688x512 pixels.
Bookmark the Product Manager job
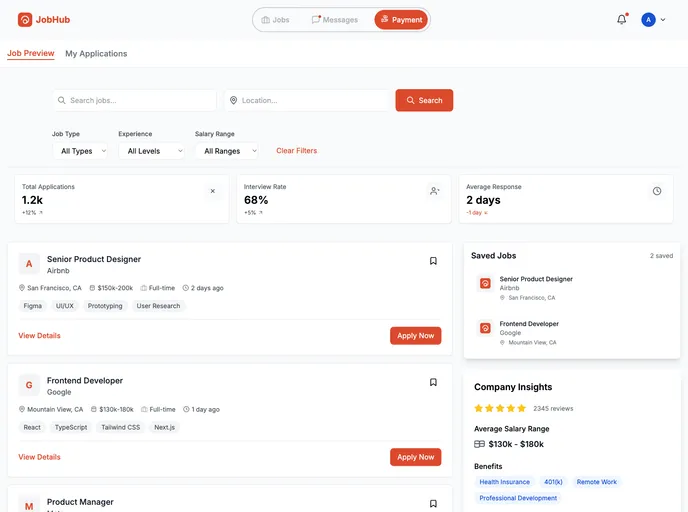point(433,504)
